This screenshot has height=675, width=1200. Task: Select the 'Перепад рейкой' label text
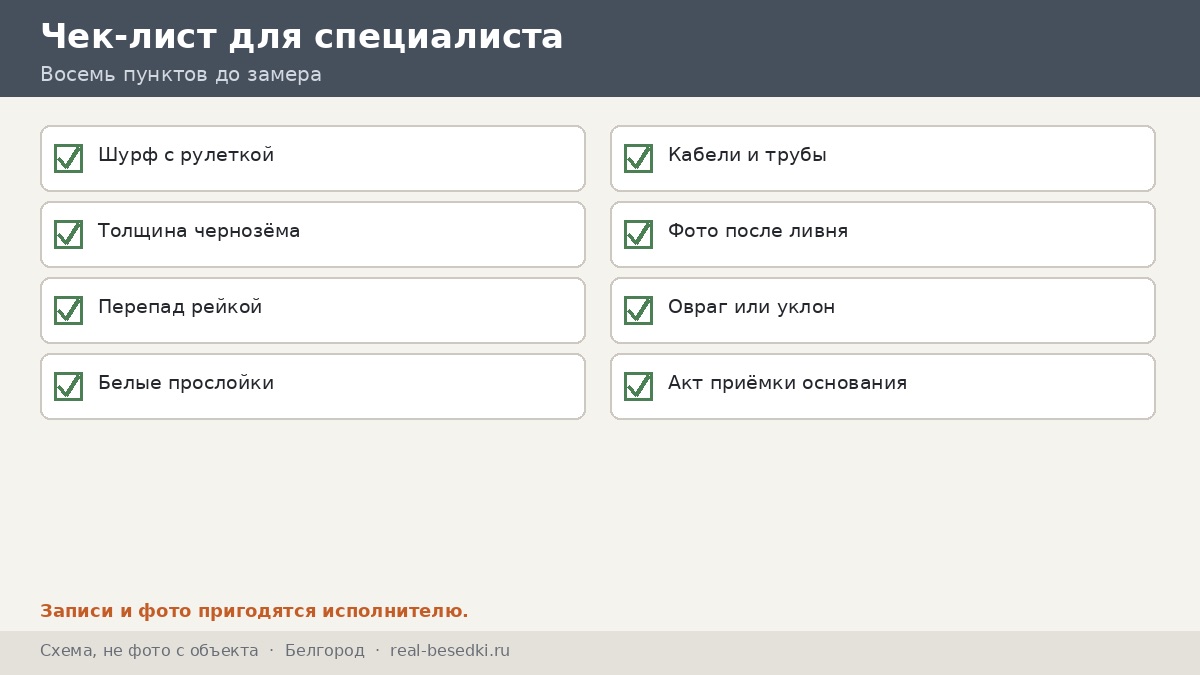click(180, 308)
